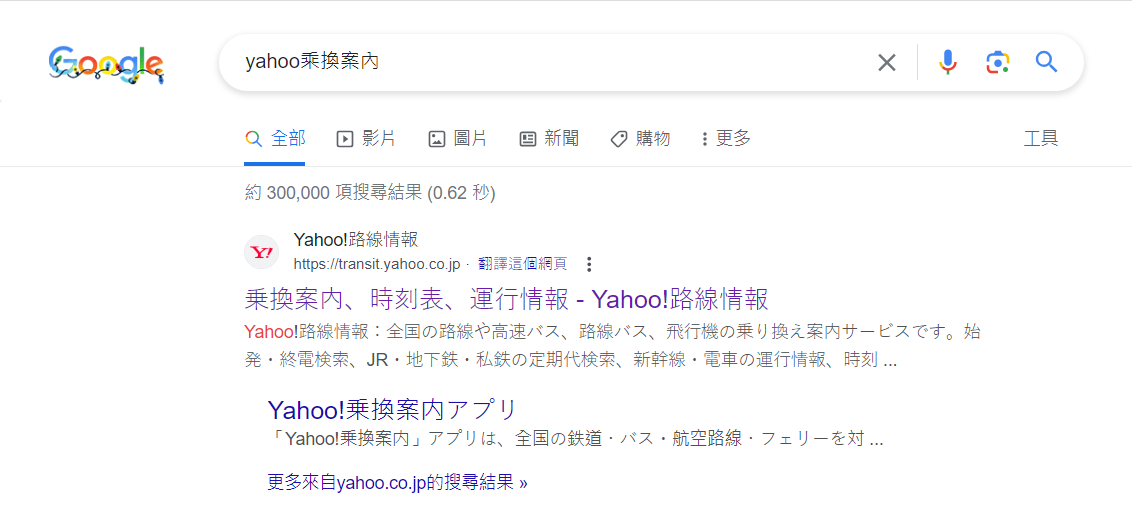Viewport: 1132px width, 514px height.
Task: Click the blue magnifier search button
Action: pyautogui.click(x=1046, y=63)
